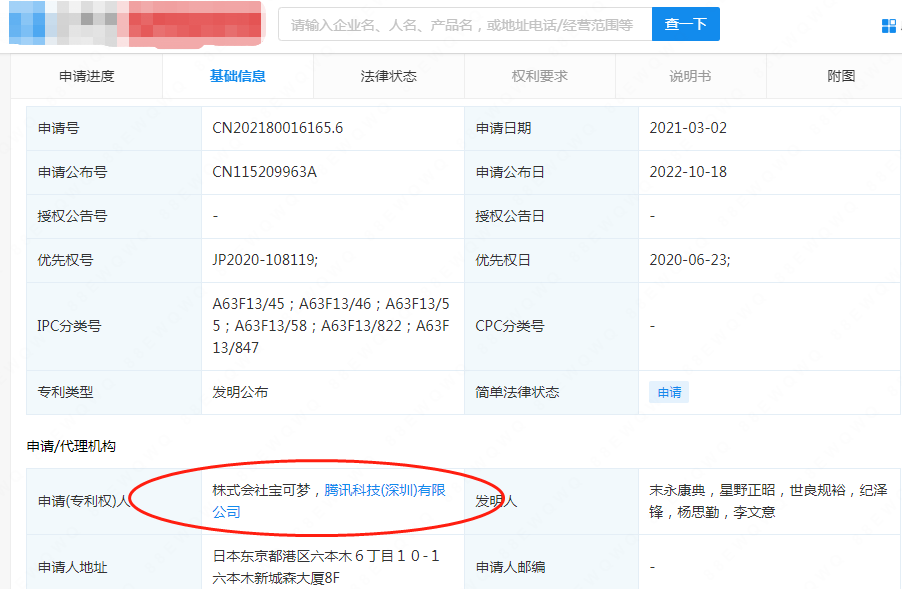Viewport: 902px width, 589px height.
Task: Click publication number CN115209963A
Action: click(x=264, y=172)
